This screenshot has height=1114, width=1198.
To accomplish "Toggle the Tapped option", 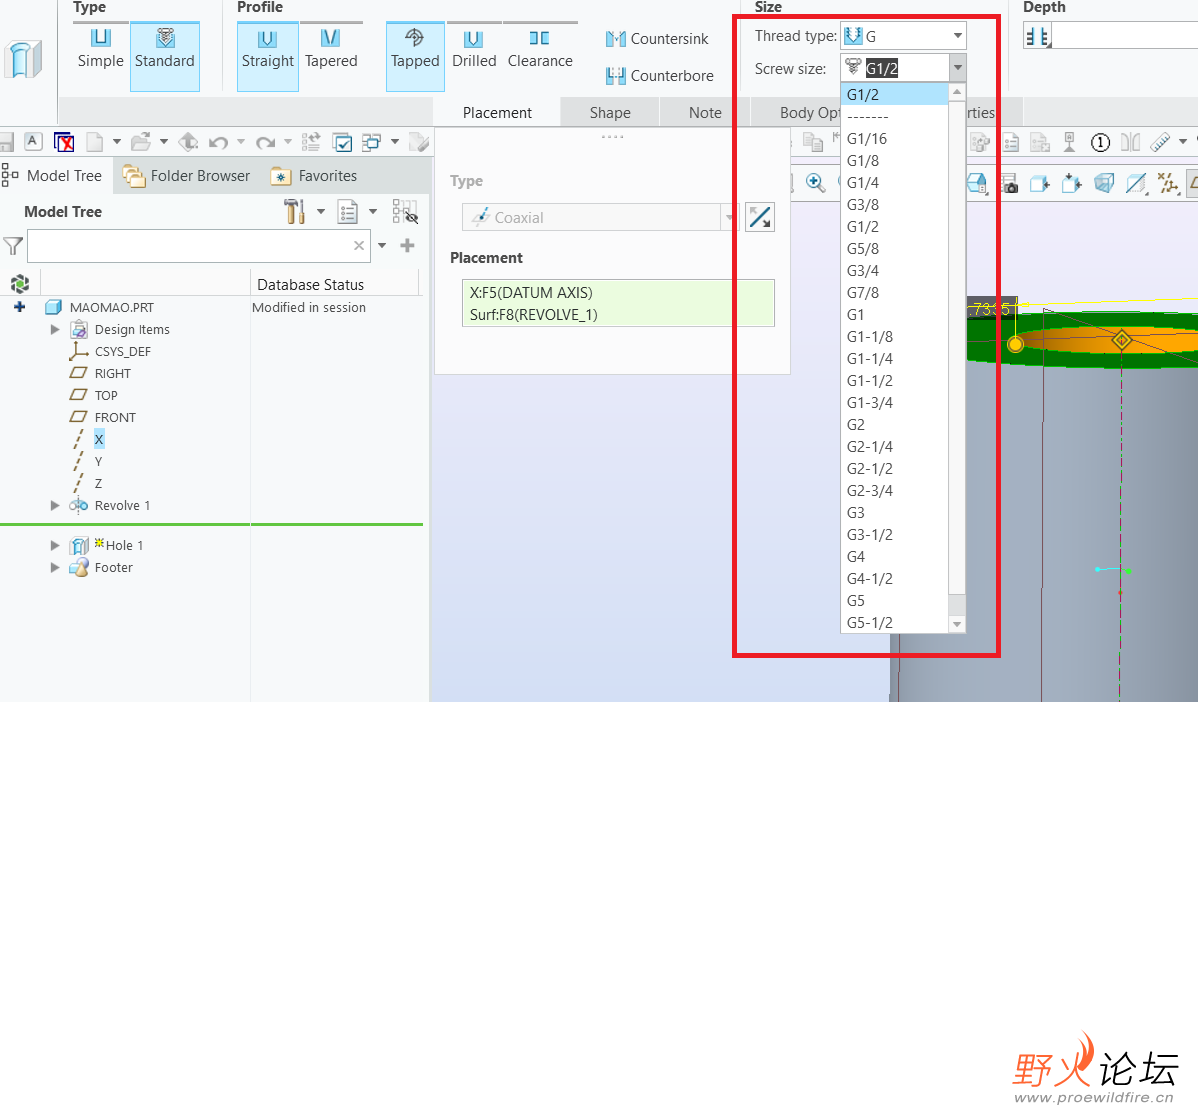I will (415, 57).
